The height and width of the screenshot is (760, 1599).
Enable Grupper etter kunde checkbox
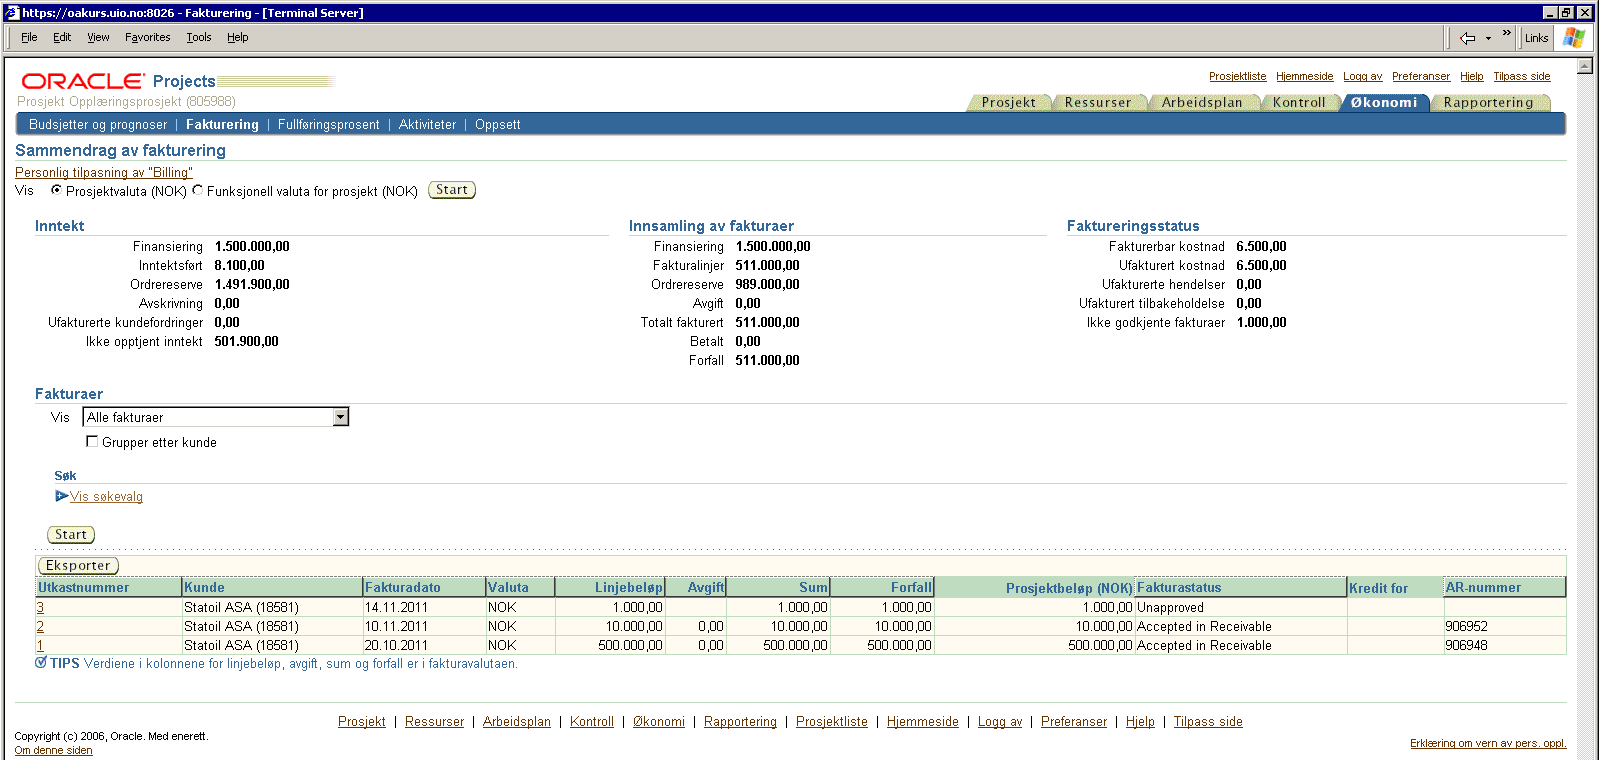click(92, 441)
